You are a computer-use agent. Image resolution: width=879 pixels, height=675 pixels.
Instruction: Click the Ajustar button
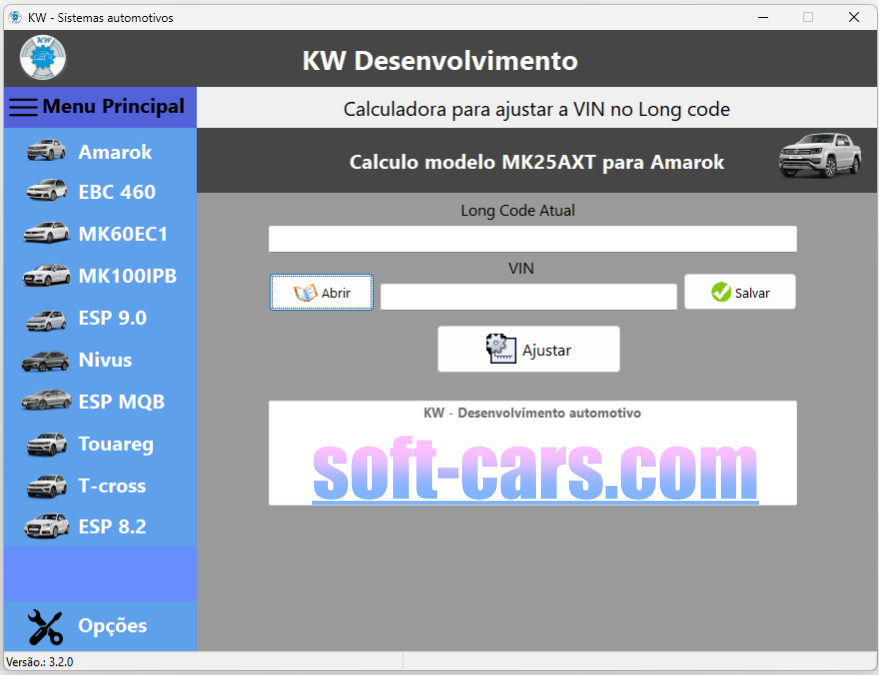click(x=529, y=349)
